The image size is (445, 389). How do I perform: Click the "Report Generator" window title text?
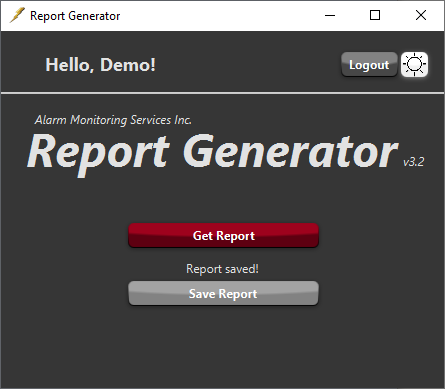(x=75, y=16)
